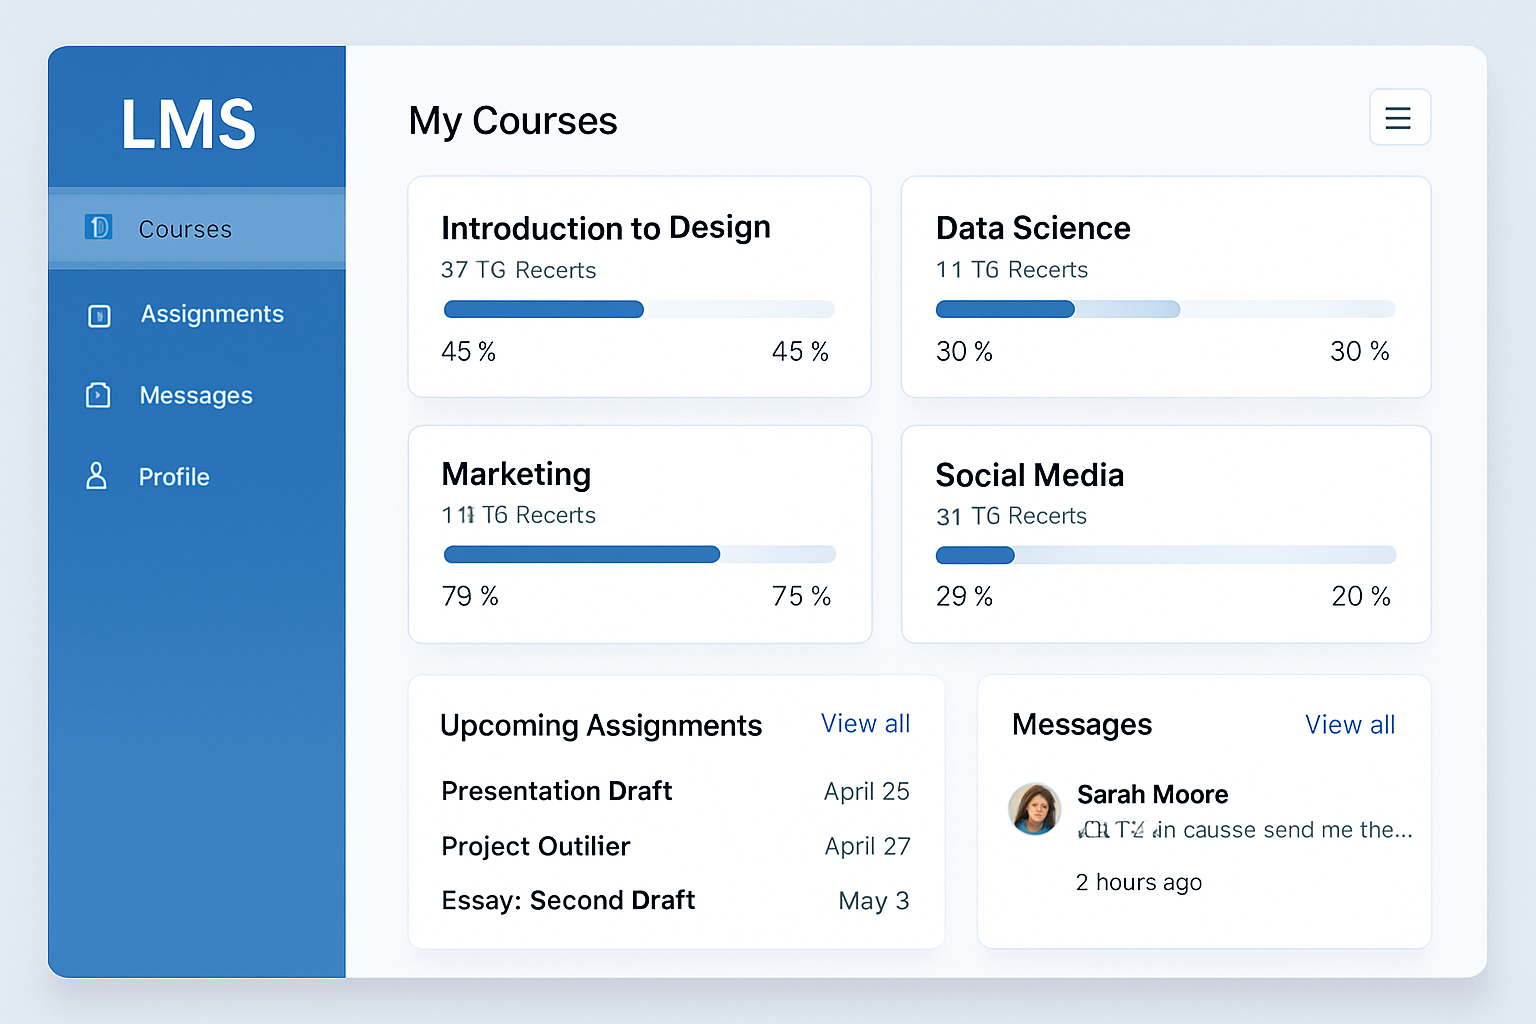Click the Marketing course progress bar
This screenshot has height=1024, width=1536.
click(x=639, y=555)
